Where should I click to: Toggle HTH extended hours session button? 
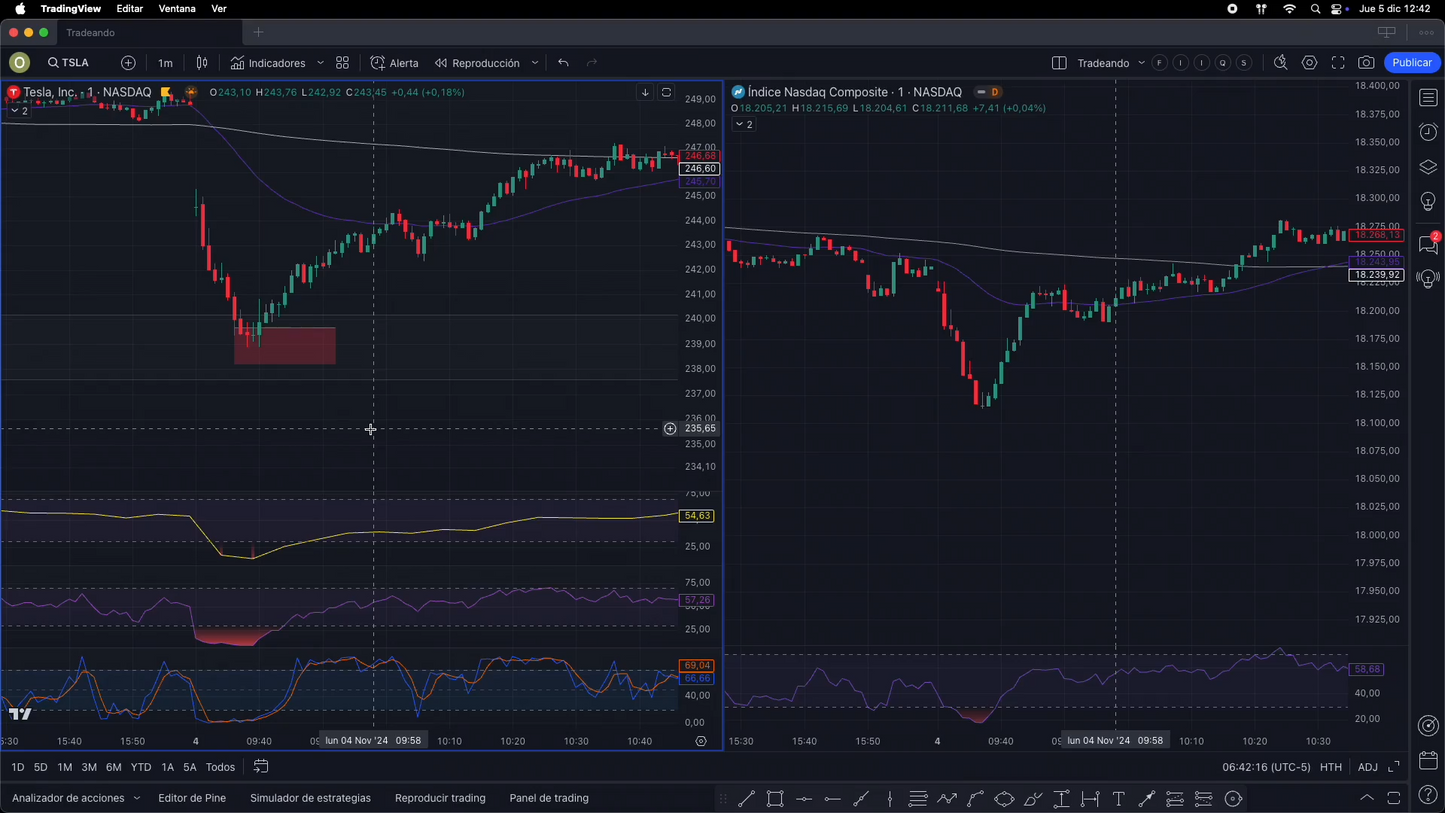(1330, 767)
